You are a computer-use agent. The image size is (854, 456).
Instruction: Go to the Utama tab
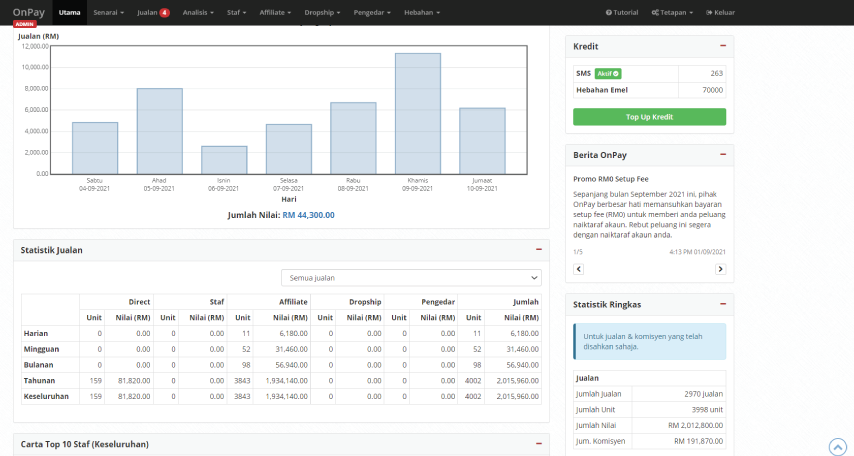click(x=69, y=12)
